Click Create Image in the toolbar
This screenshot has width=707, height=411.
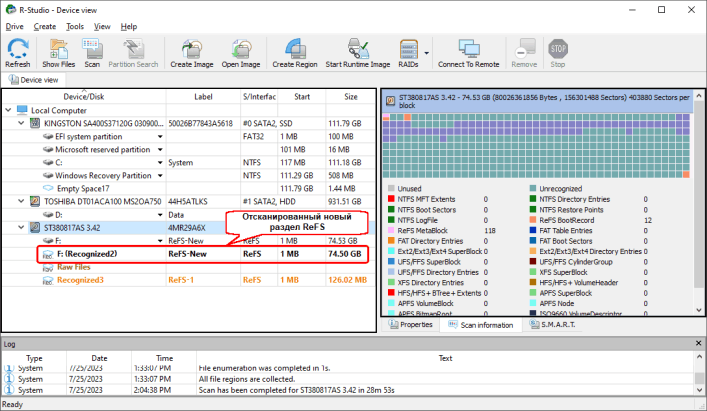click(x=192, y=53)
